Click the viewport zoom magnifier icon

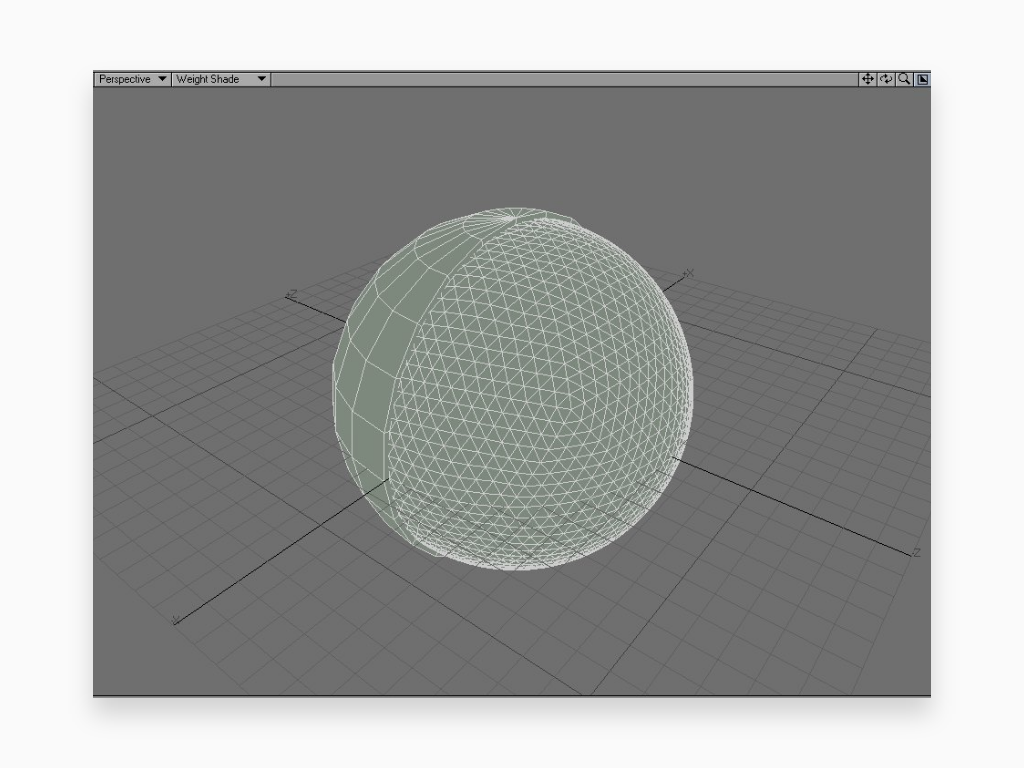coord(904,79)
